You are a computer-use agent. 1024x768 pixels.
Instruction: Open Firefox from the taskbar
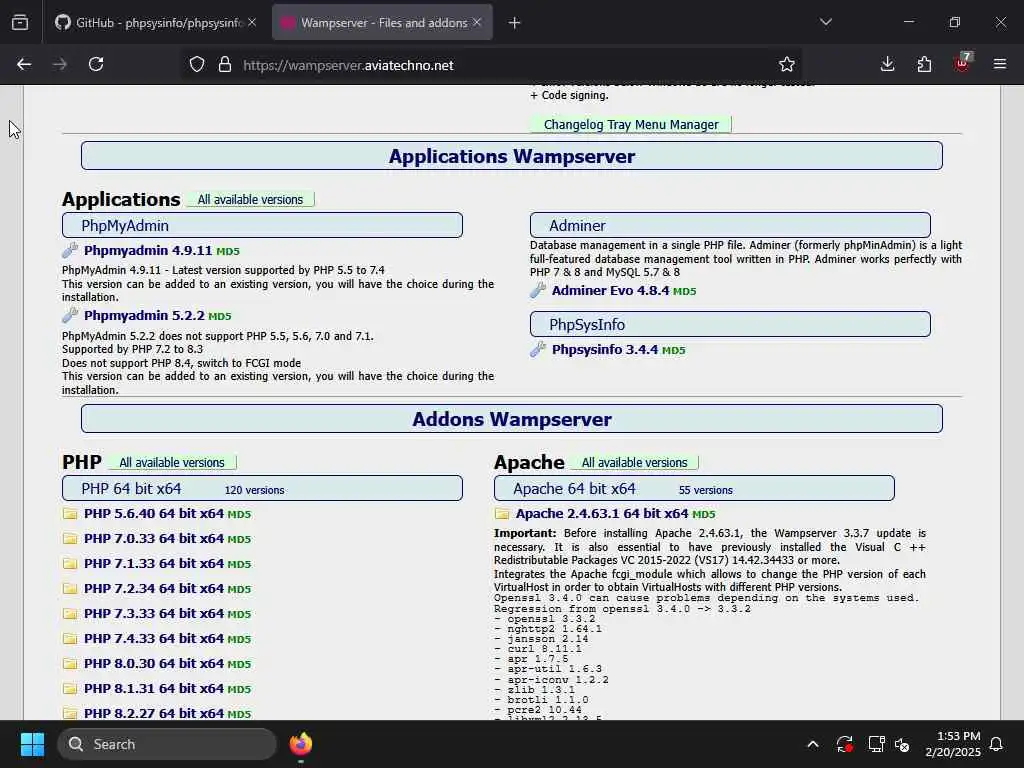click(x=301, y=744)
